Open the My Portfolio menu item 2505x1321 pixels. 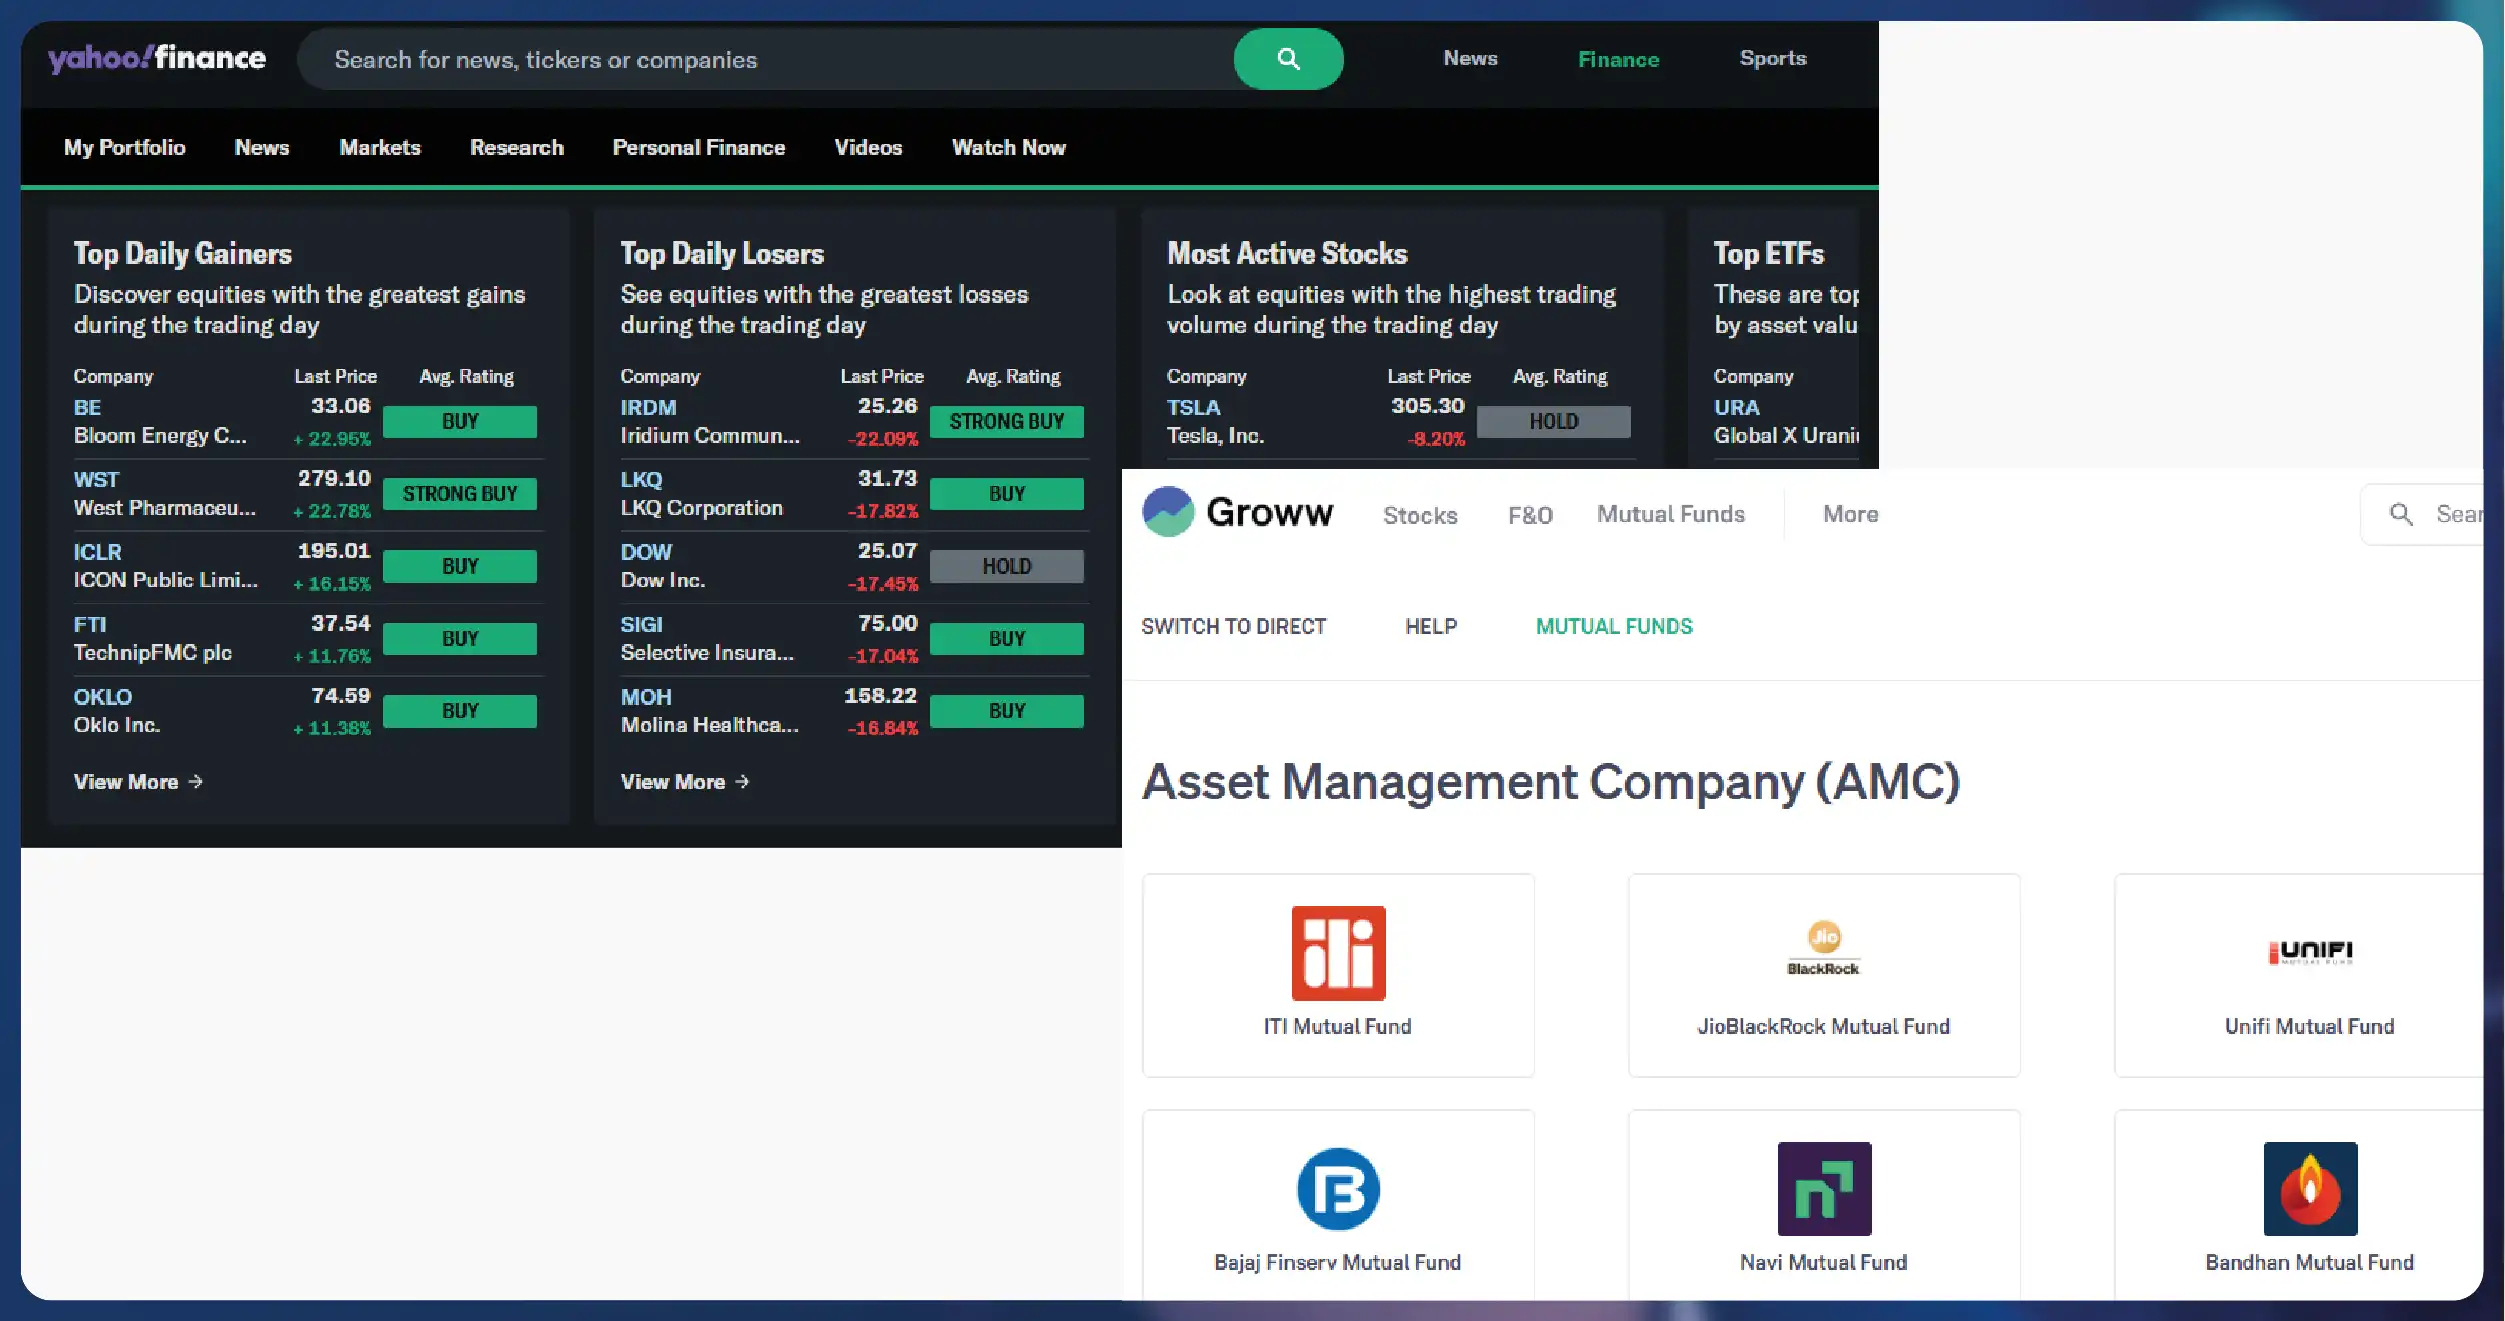(x=125, y=147)
